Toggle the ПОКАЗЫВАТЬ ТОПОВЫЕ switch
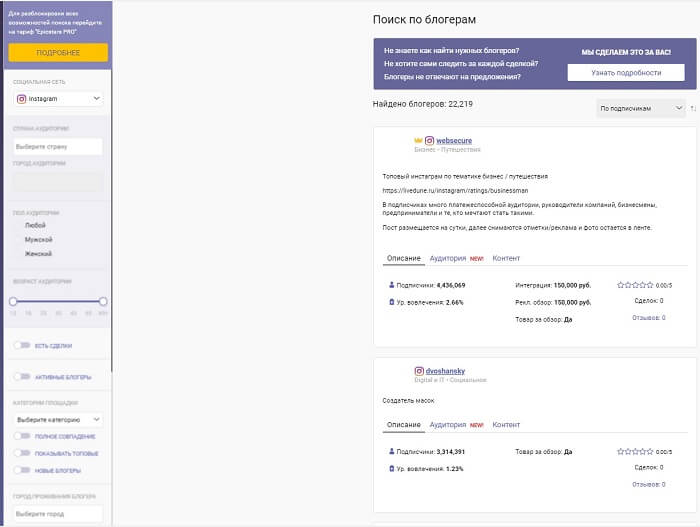Viewport: 700px width, 527px height. (x=22, y=453)
